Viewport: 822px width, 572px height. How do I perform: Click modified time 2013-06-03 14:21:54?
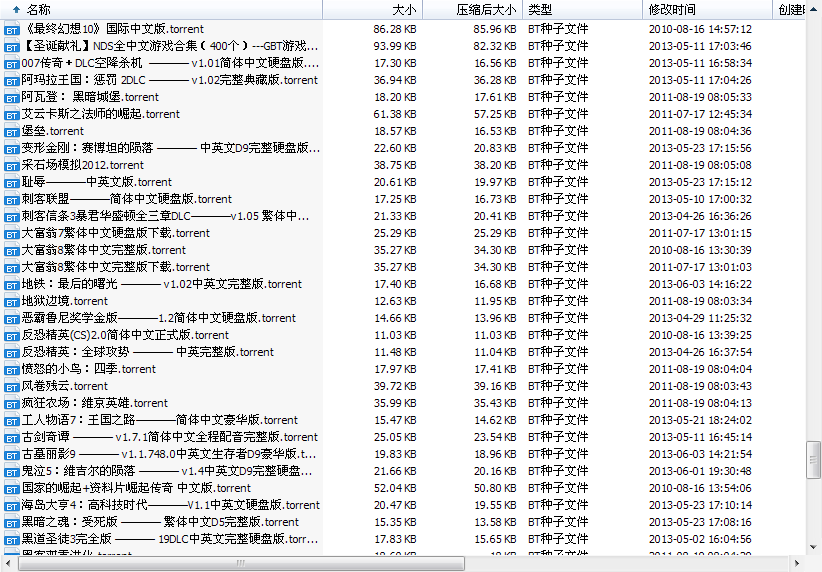click(x=700, y=454)
